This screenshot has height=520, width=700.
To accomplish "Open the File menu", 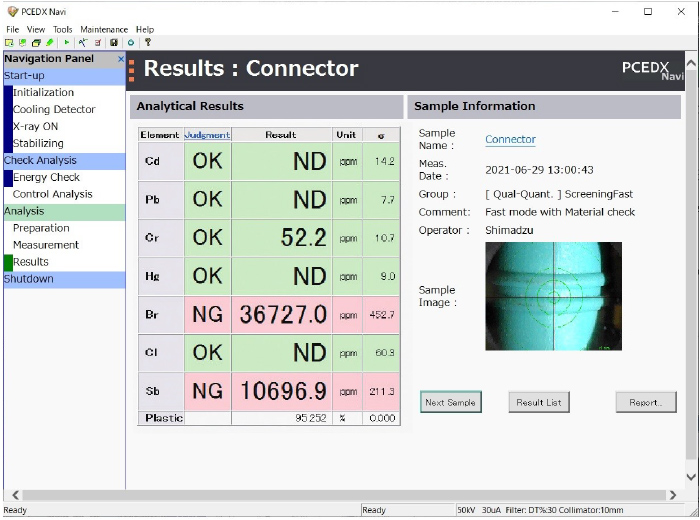I will (x=12, y=29).
